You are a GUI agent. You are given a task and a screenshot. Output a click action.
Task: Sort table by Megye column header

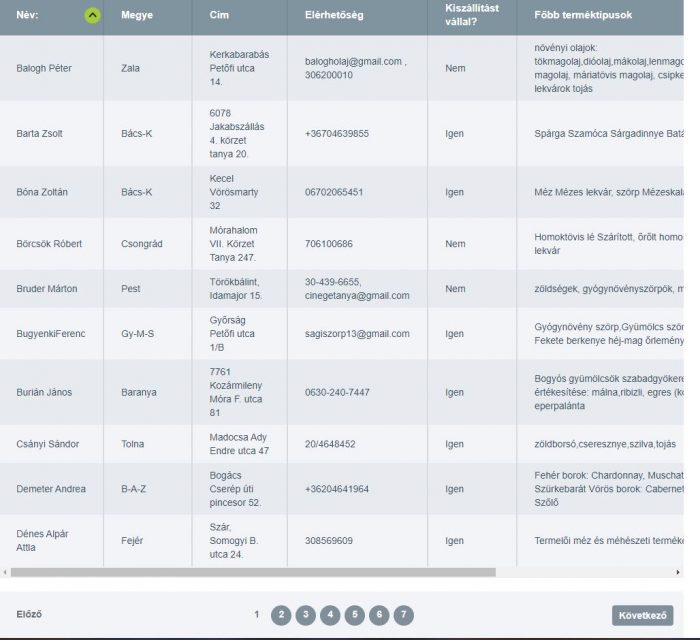(137, 15)
